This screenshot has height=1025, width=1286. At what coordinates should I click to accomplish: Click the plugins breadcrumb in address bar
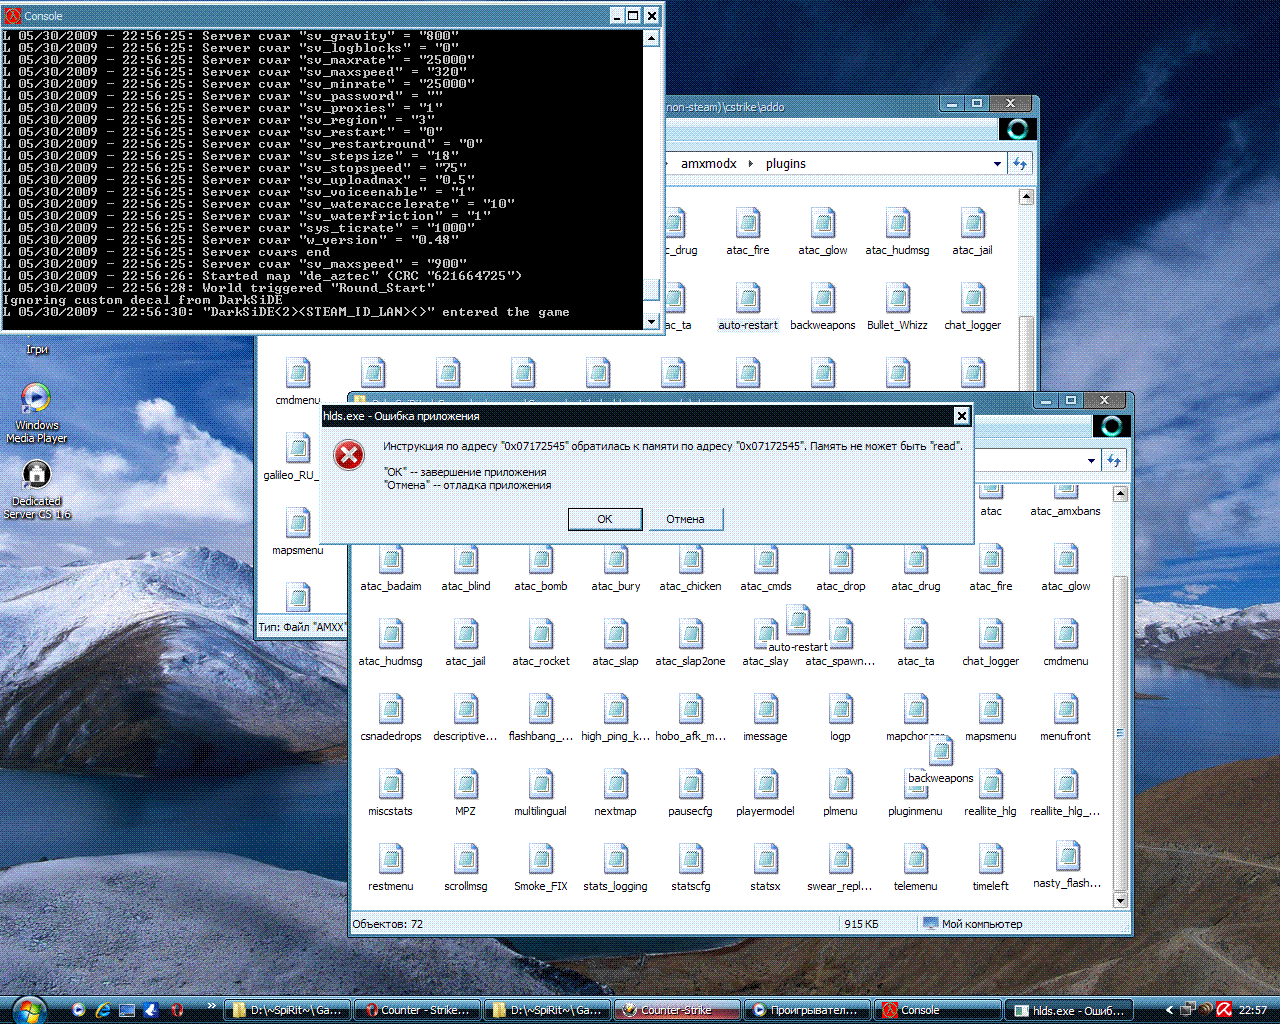click(786, 164)
